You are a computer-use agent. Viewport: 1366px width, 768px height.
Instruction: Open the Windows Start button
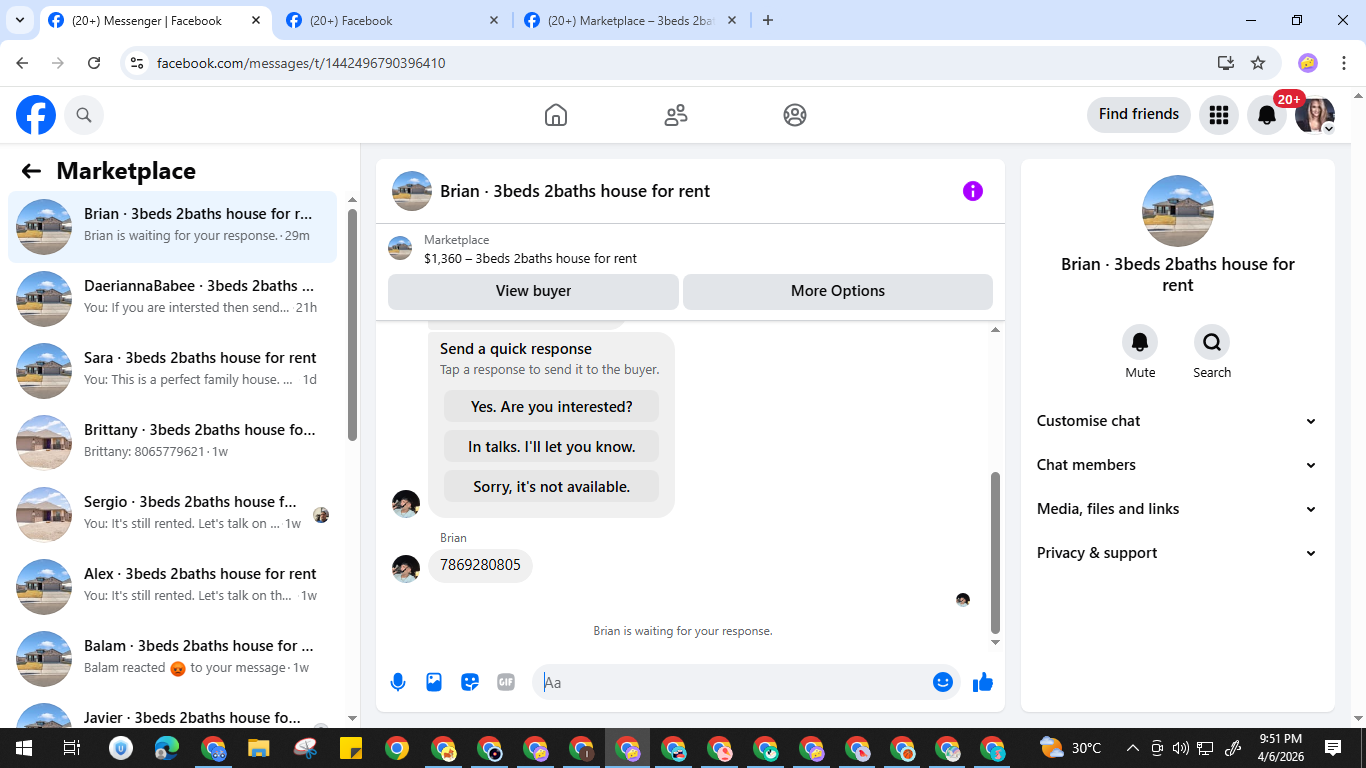coord(24,748)
